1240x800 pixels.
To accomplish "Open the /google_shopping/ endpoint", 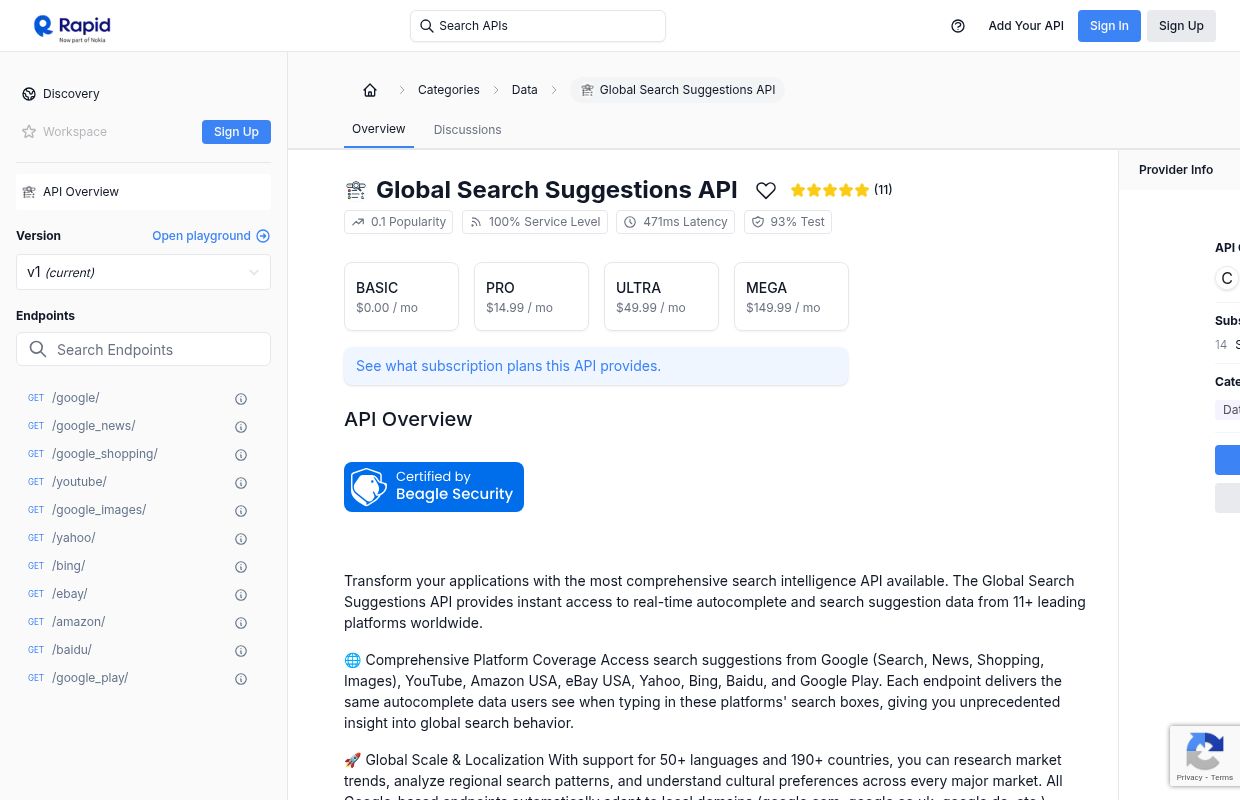I will [x=105, y=454].
